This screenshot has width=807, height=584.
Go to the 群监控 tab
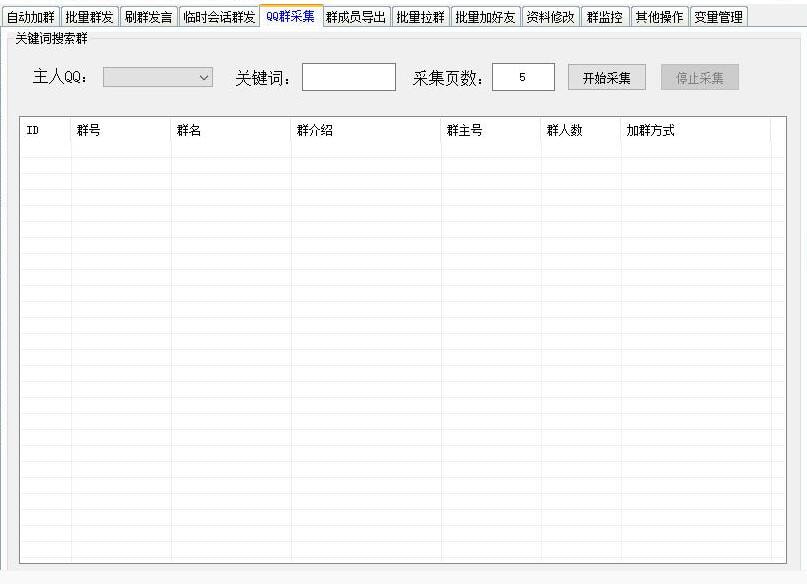[605, 17]
